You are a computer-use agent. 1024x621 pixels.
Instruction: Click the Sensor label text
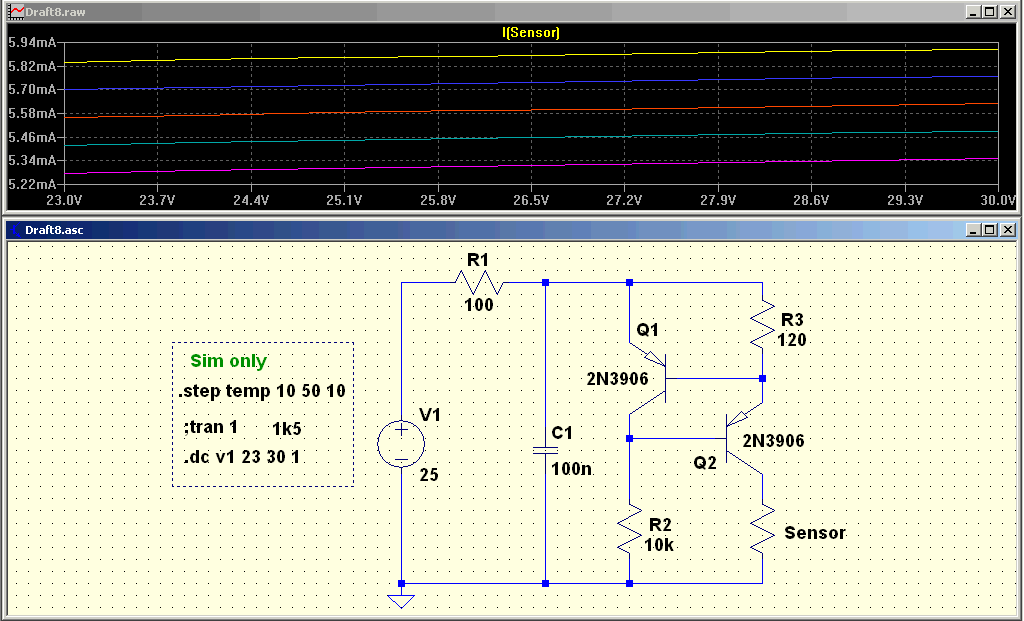tap(814, 533)
